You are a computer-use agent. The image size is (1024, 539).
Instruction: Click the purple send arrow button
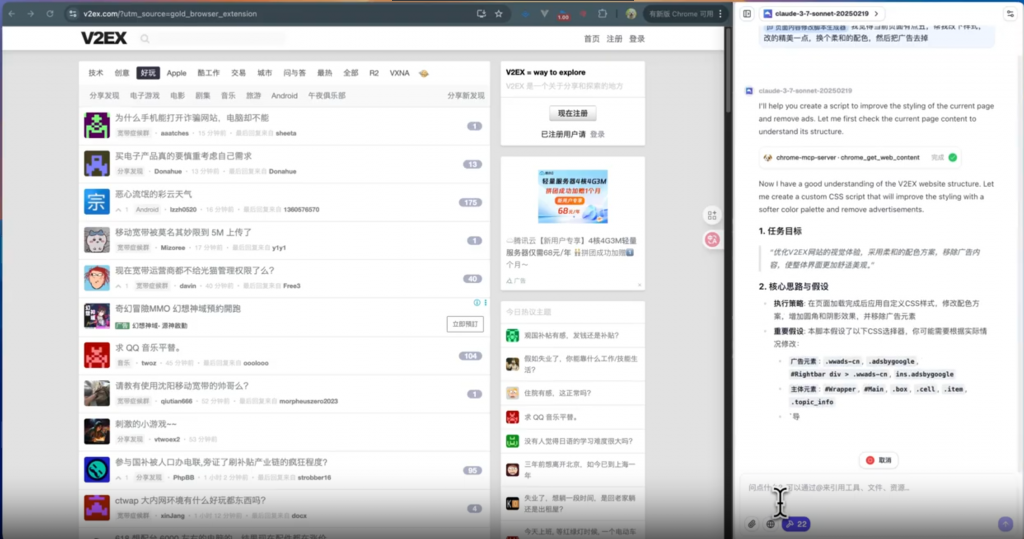1005,524
